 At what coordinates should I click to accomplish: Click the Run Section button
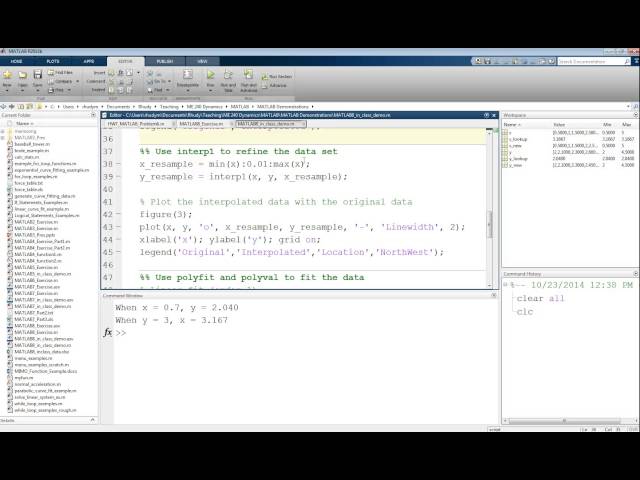pos(277,77)
